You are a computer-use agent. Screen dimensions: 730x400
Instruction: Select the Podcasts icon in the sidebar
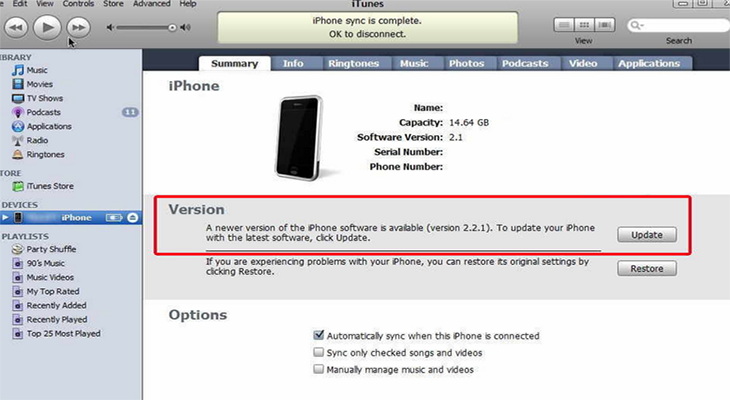(x=18, y=112)
